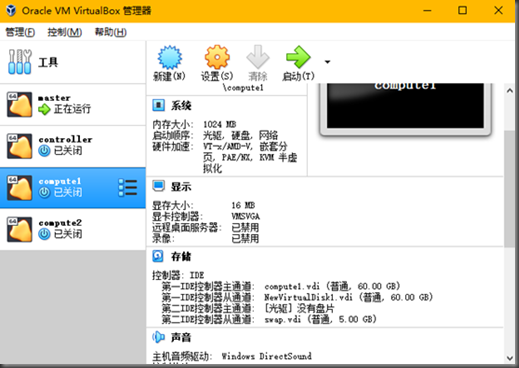519x368 pixels.
Task: Select the master VM icon
Action: pos(20,104)
